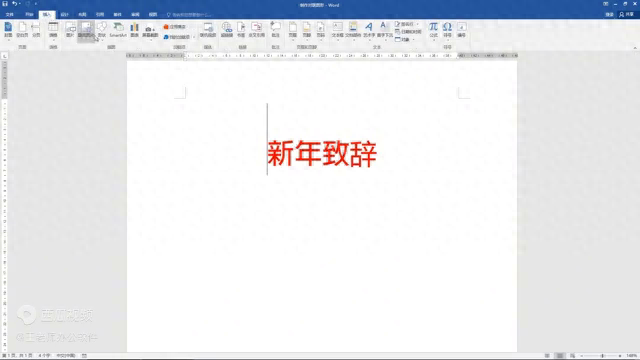Screen dimensions: 640x360
Task: Insert Date and Time
Action: point(408,31)
